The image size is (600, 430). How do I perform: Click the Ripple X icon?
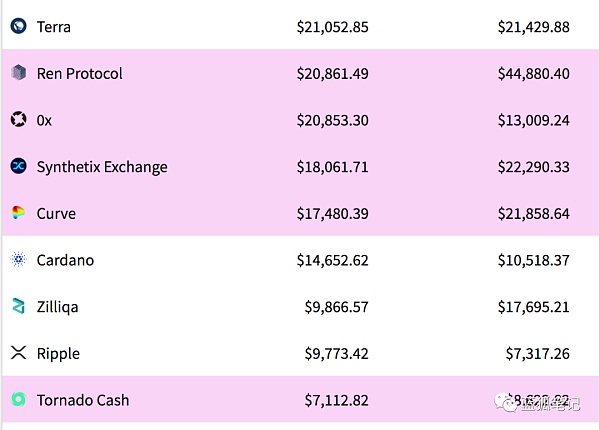pos(18,353)
